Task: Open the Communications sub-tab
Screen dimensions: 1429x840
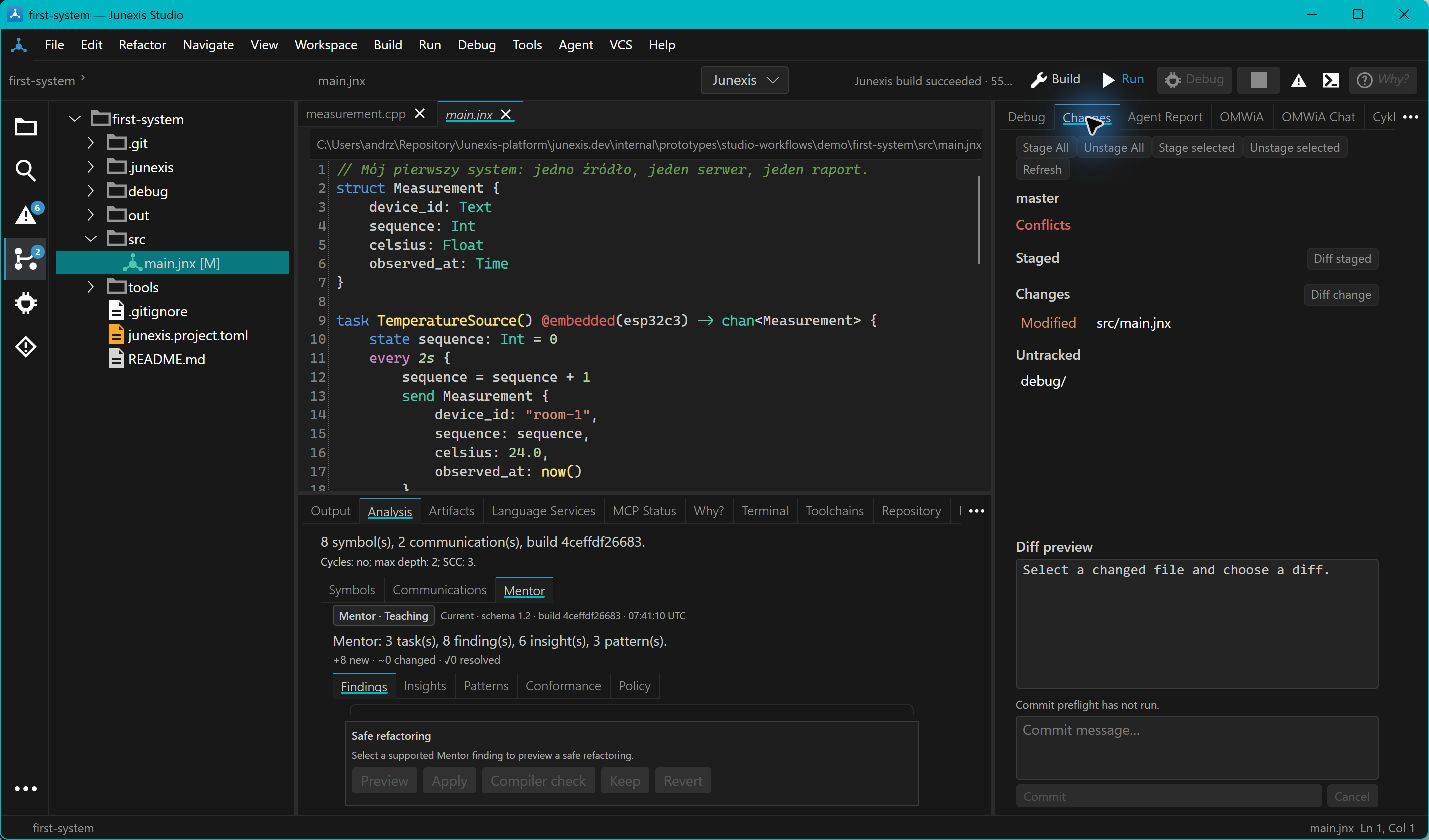Action: point(439,590)
